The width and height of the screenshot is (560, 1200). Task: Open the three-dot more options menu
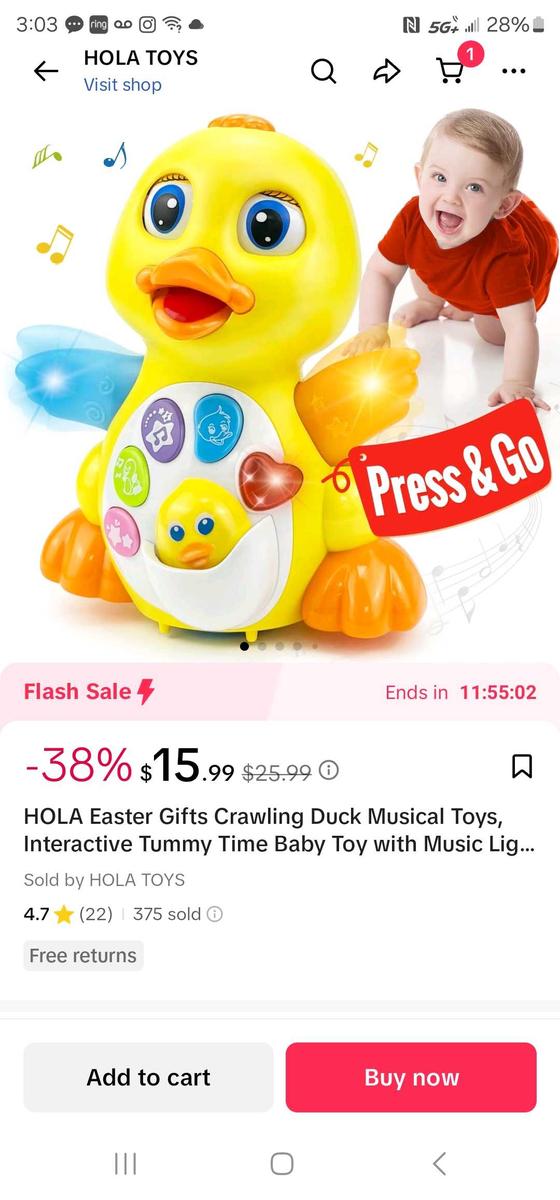(513, 71)
